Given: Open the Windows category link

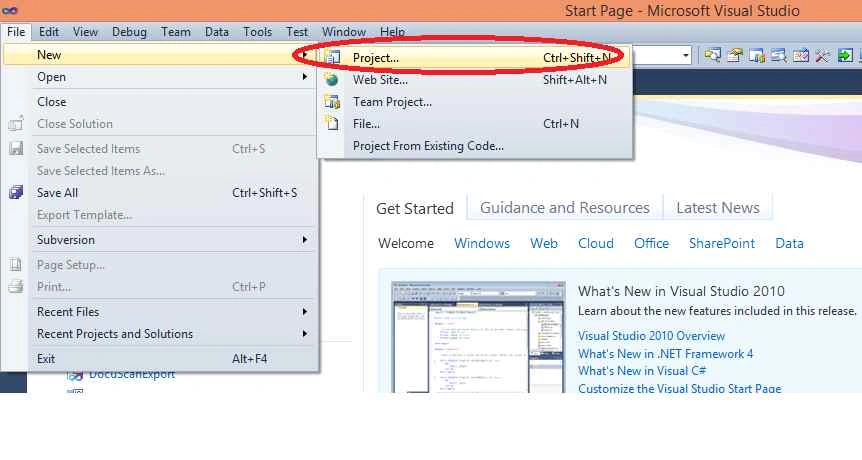Looking at the screenshot, I should pos(482,243).
